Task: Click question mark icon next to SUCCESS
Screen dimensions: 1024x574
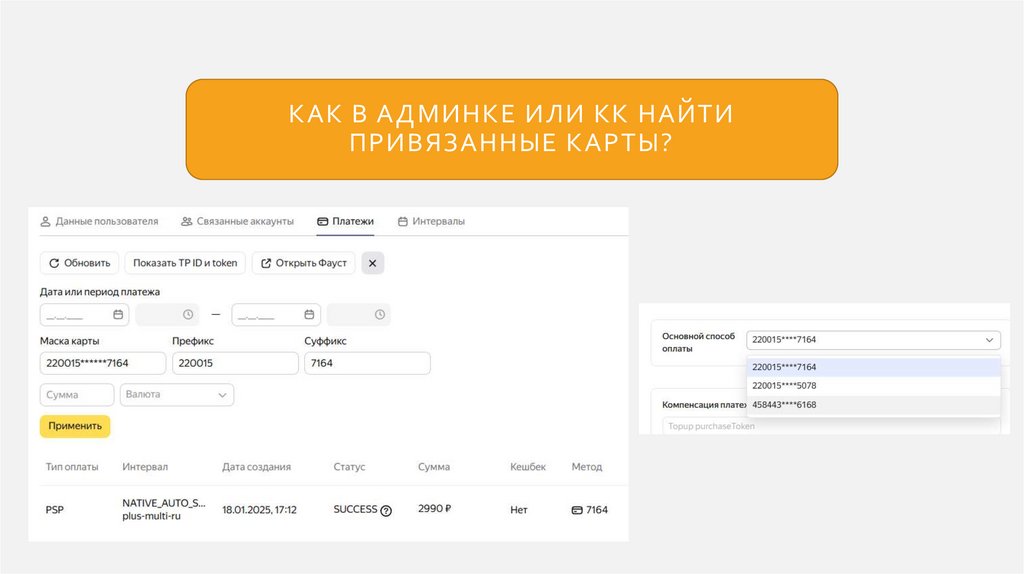Action: [x=386, y=511]
